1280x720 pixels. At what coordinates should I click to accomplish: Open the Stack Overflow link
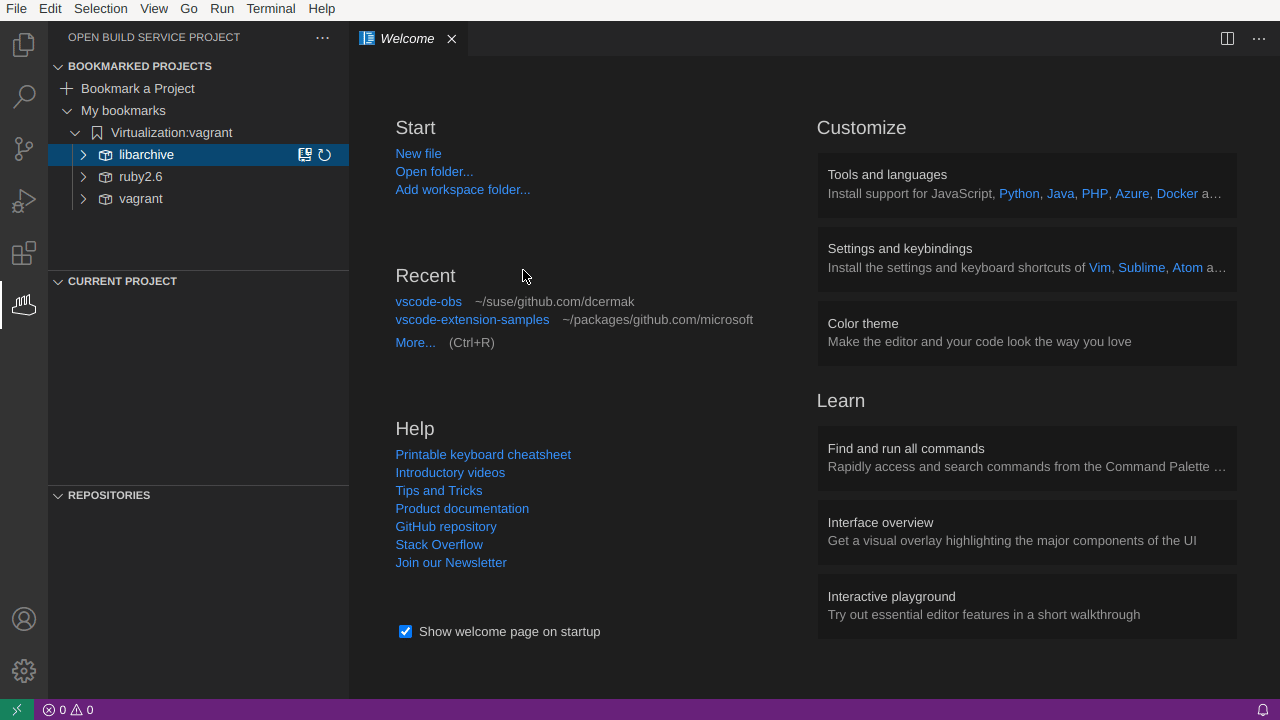(439, 545)
